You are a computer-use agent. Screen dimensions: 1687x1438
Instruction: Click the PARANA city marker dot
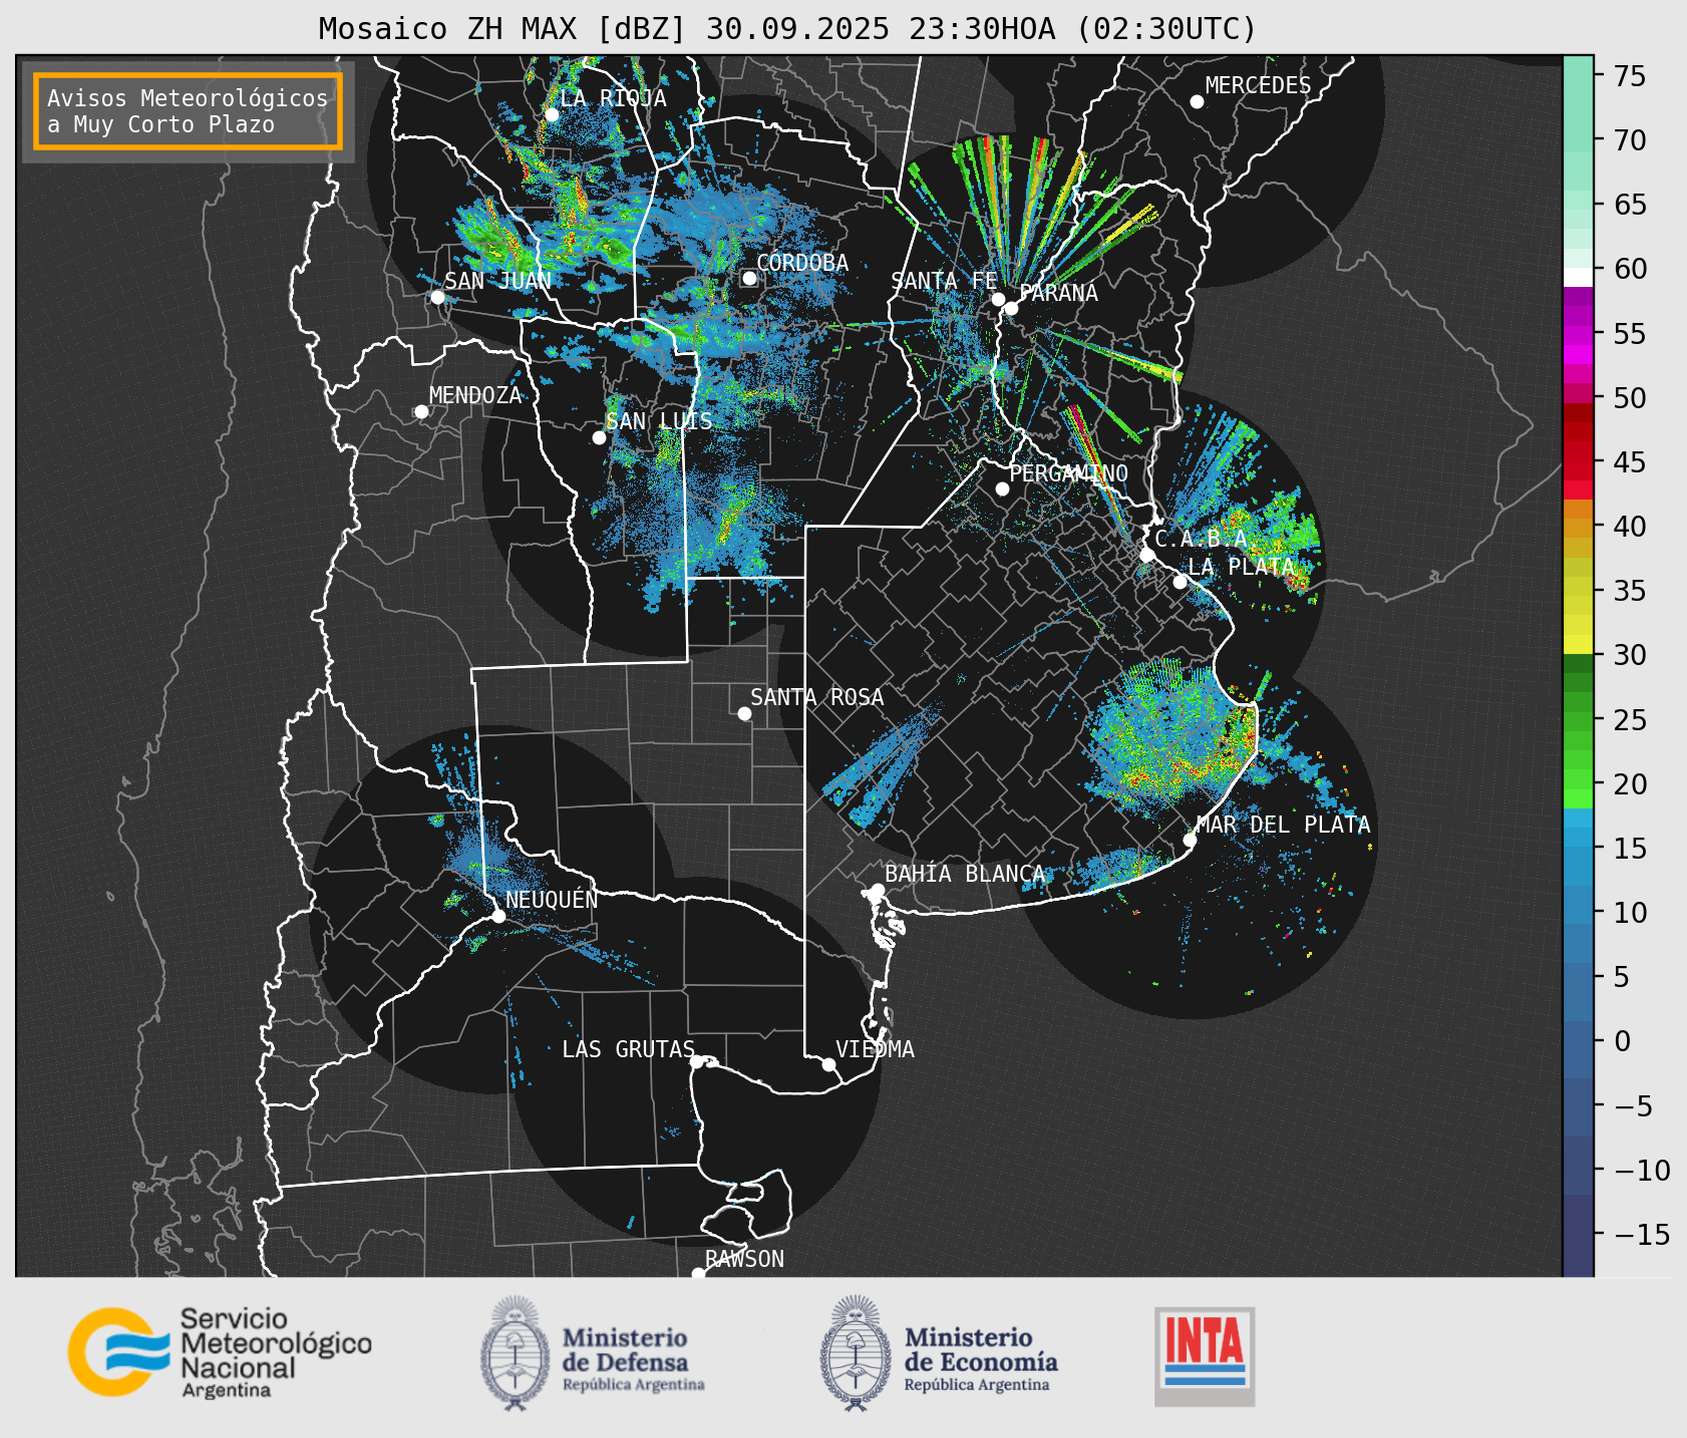click(1011, 308)
